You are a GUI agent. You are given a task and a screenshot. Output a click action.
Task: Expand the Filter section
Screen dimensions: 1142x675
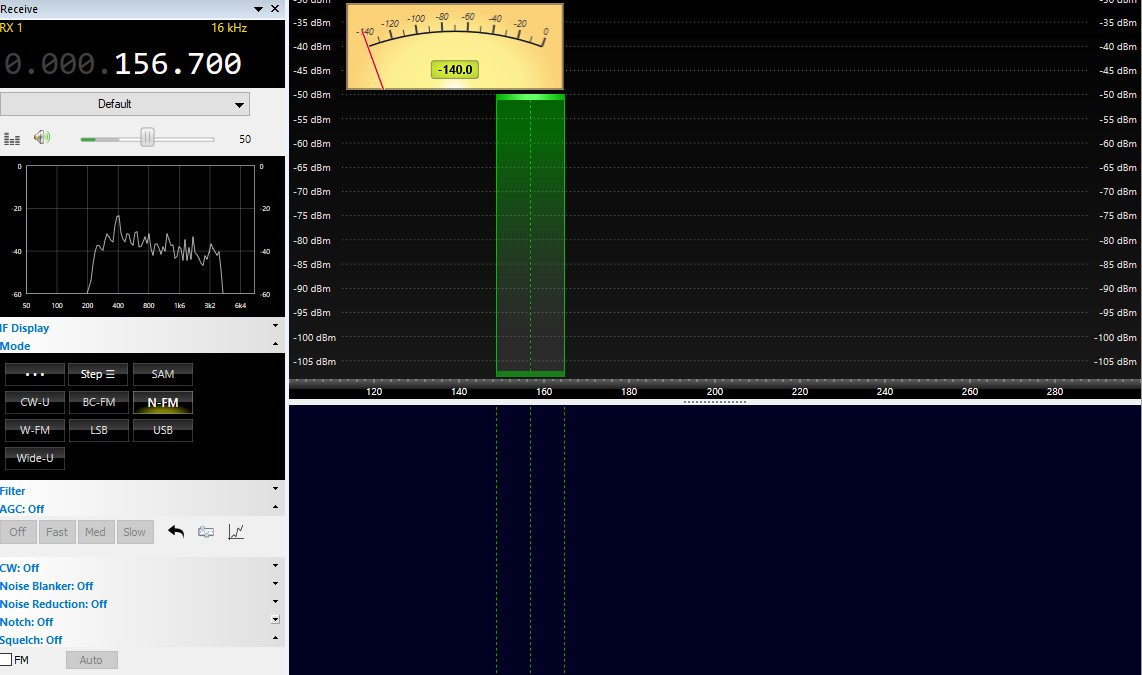coord(13,491)
